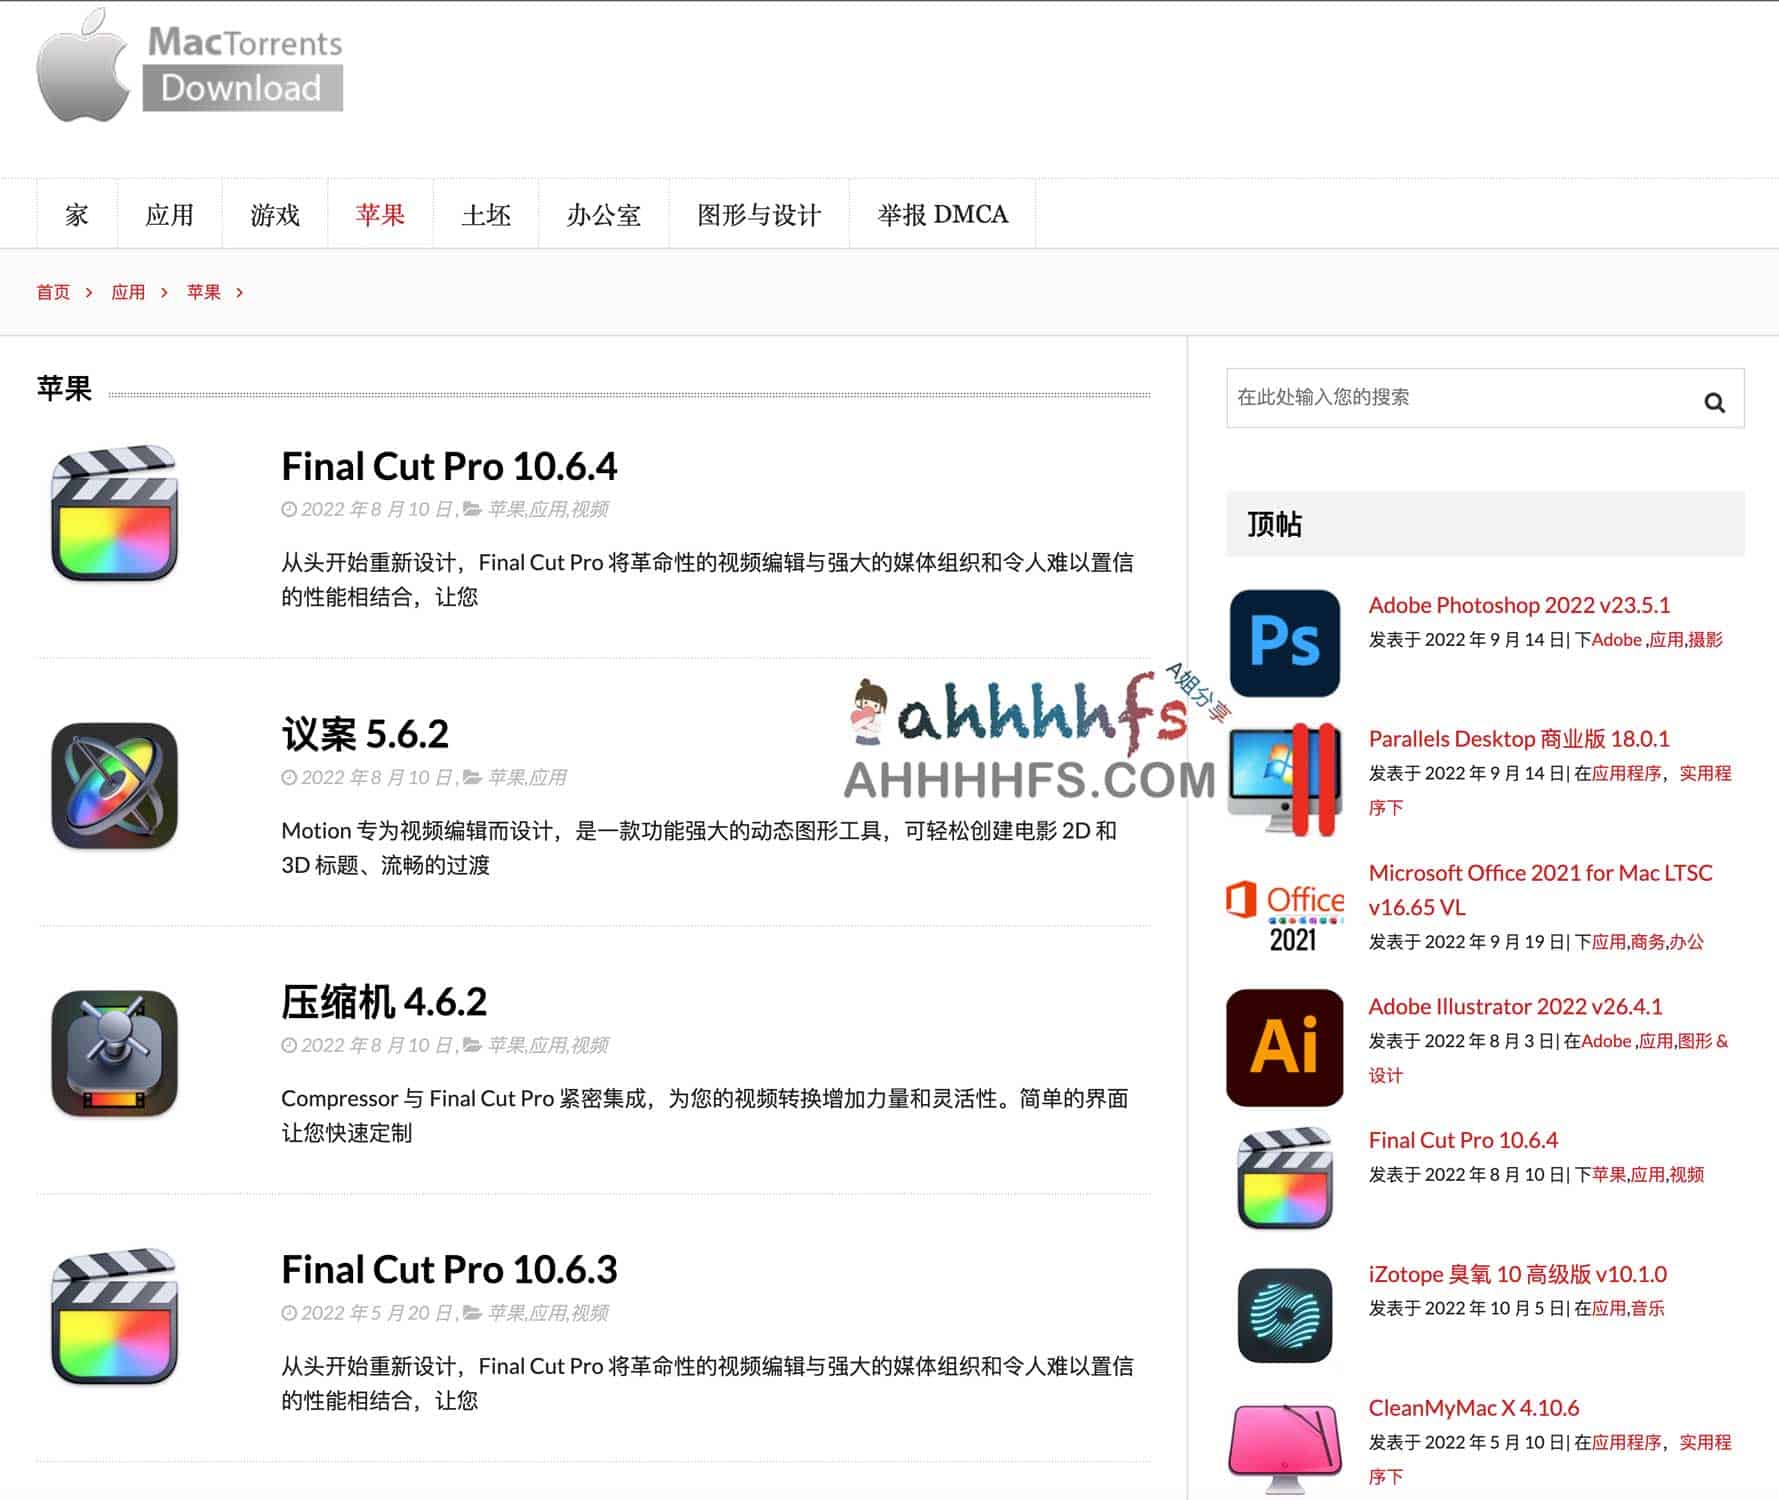The height and width of the screenshot is (1500, 1779).
Task: Click the 顶帖 sidebar heading
Action: (1274, 524)
